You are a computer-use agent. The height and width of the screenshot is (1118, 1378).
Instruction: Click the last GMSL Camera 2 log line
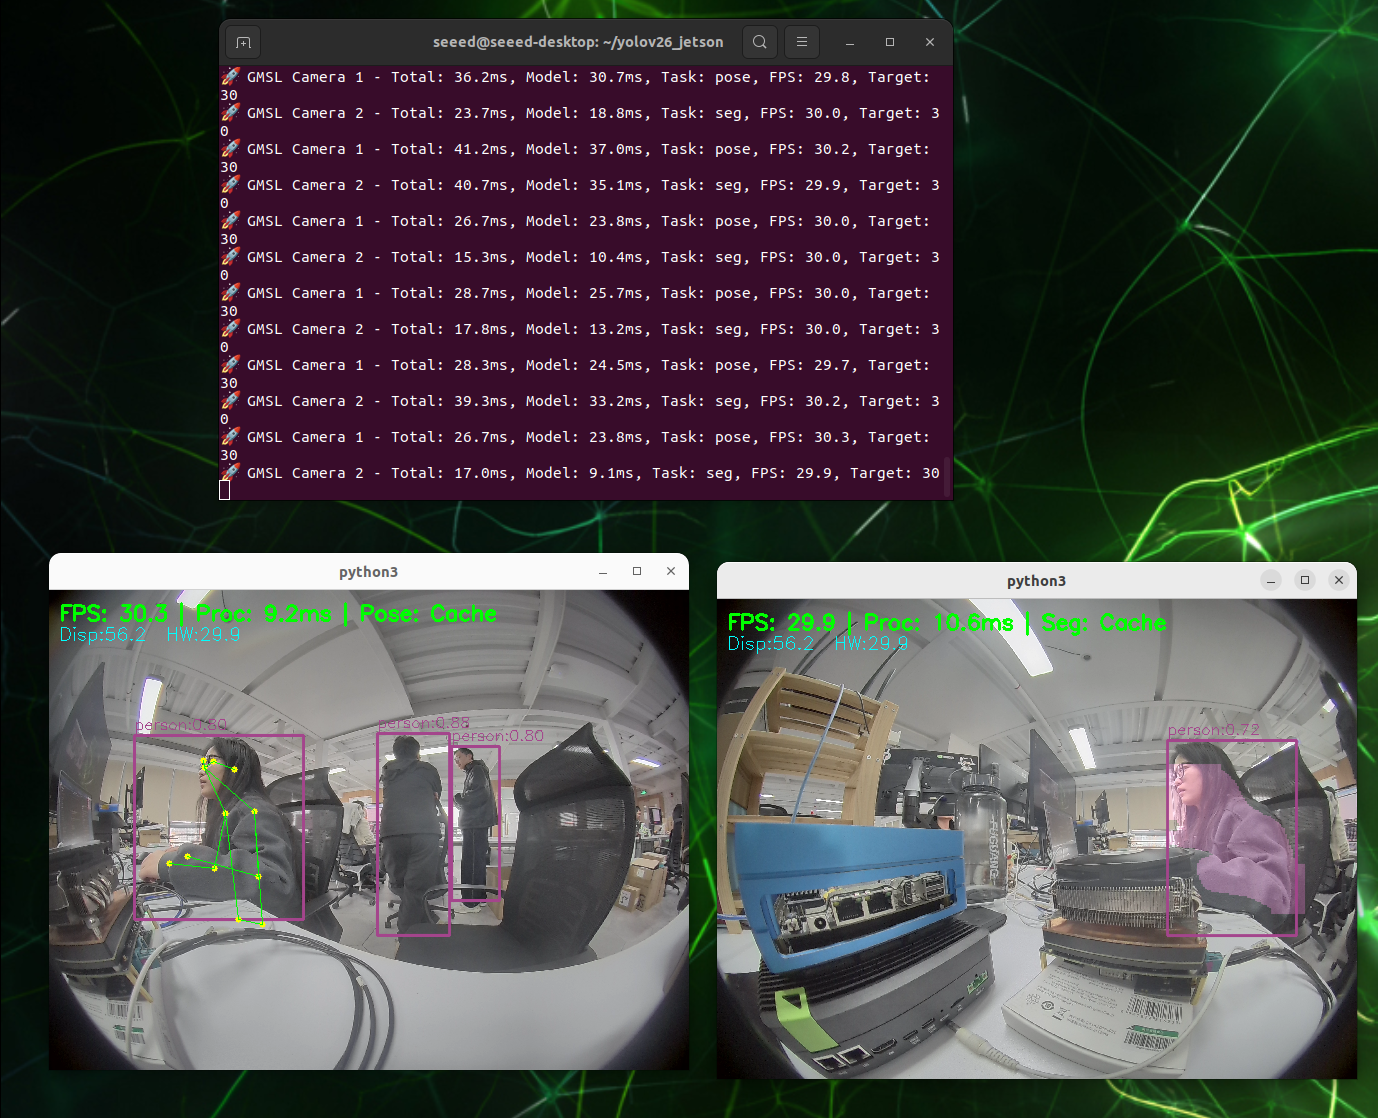(x=592, y=473)
